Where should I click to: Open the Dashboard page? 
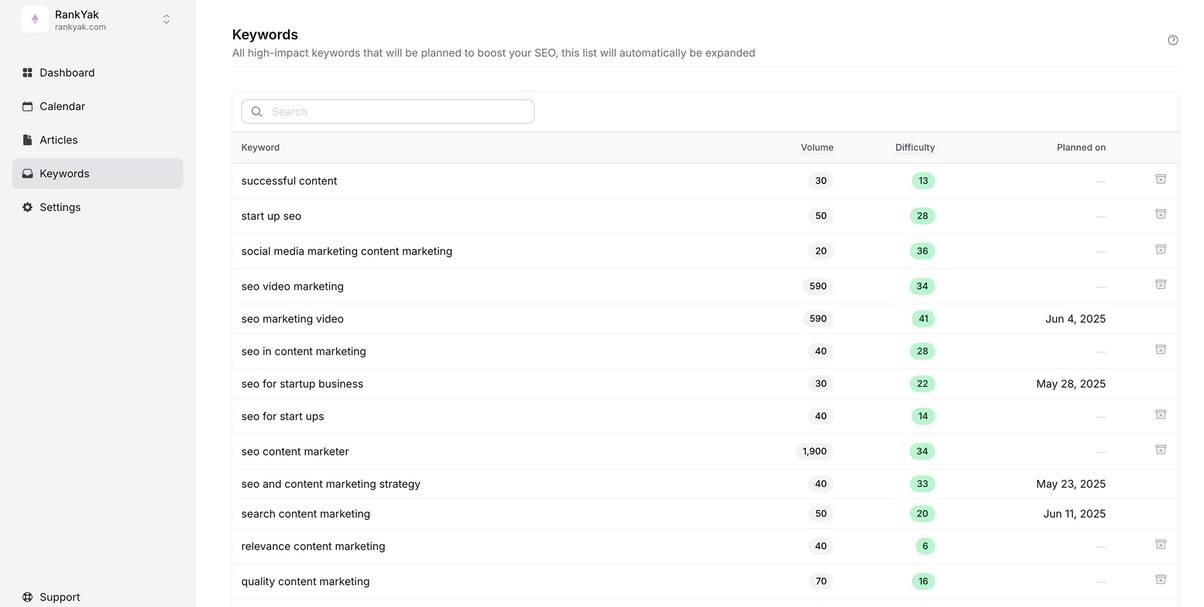click(x=67, y=73)
